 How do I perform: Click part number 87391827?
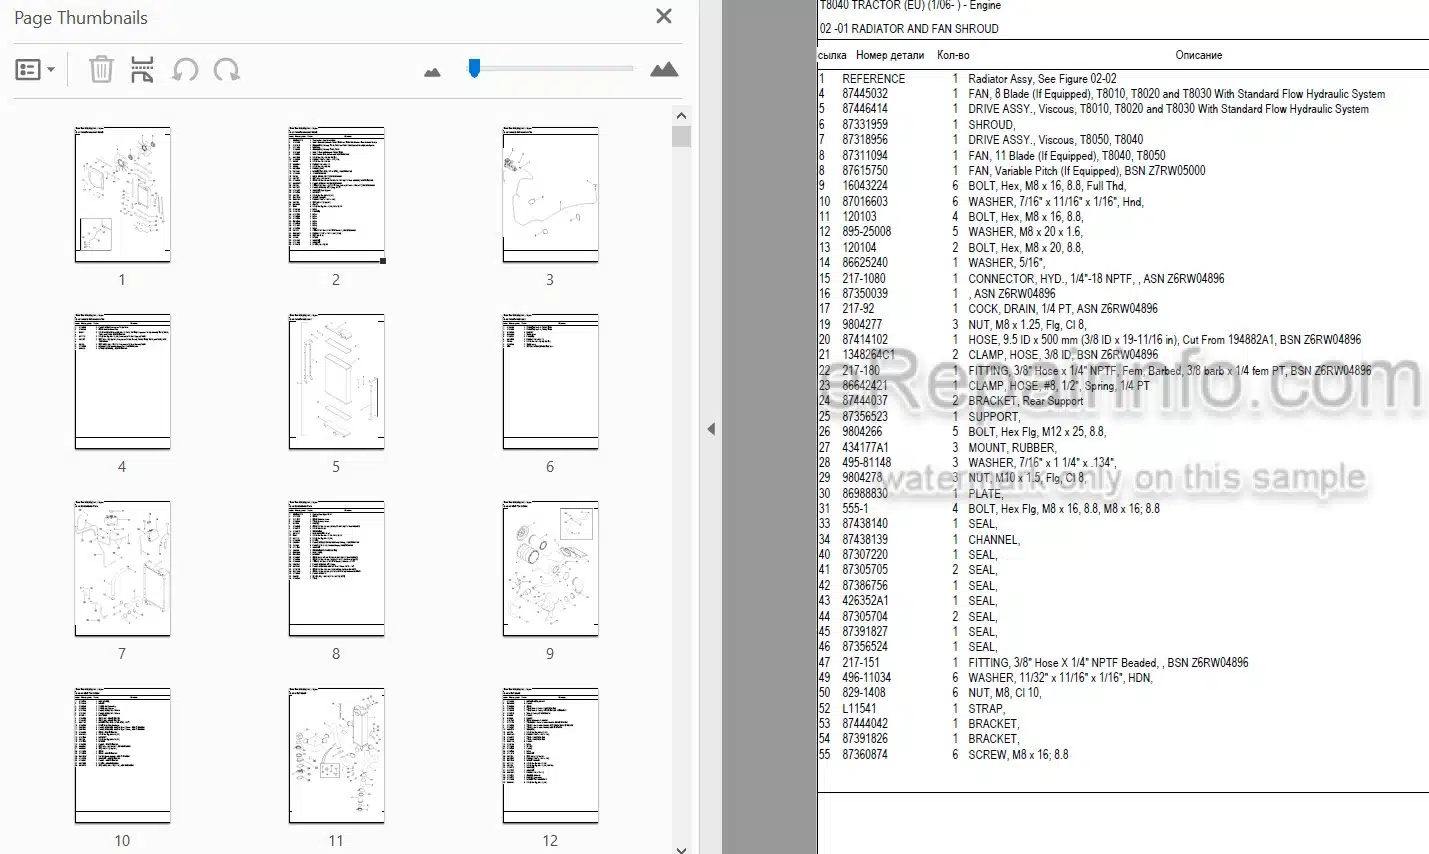tap(865, 632)
